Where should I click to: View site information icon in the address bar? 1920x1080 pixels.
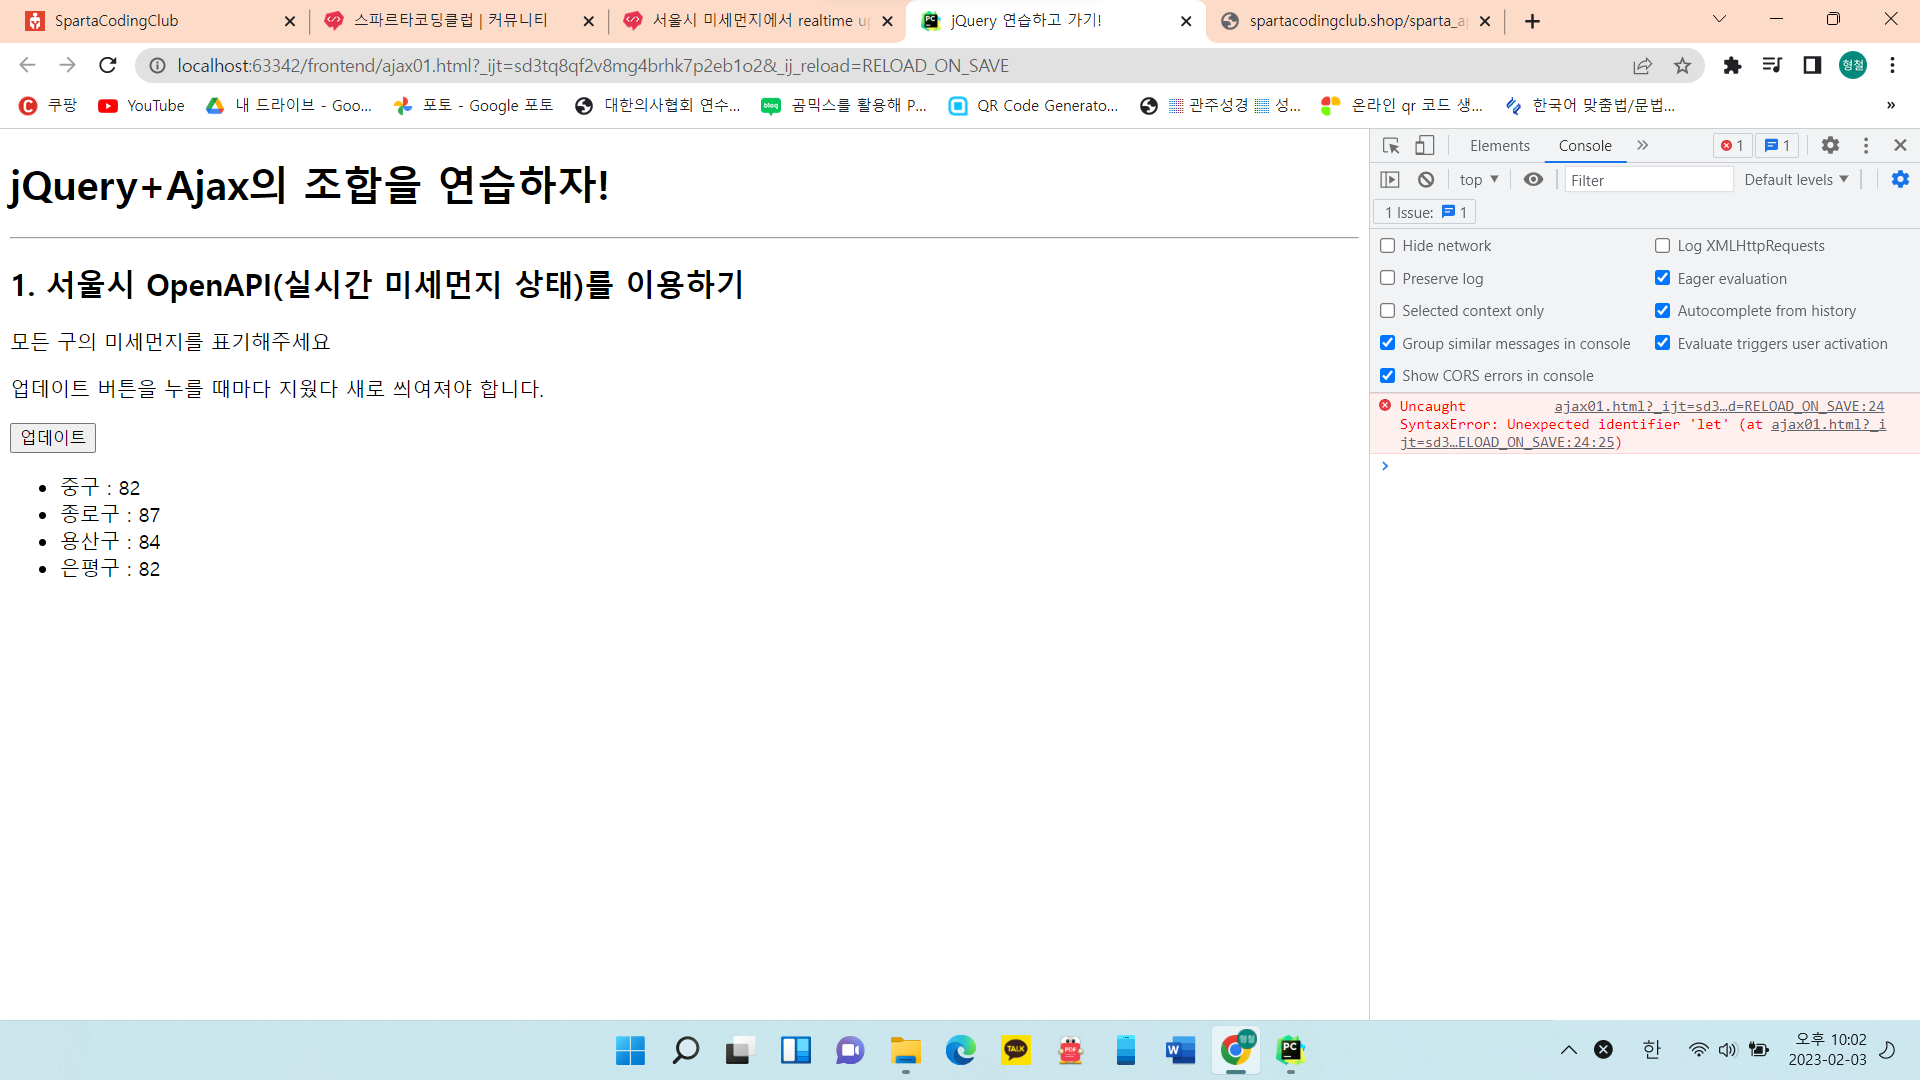[x=157, y=66]
